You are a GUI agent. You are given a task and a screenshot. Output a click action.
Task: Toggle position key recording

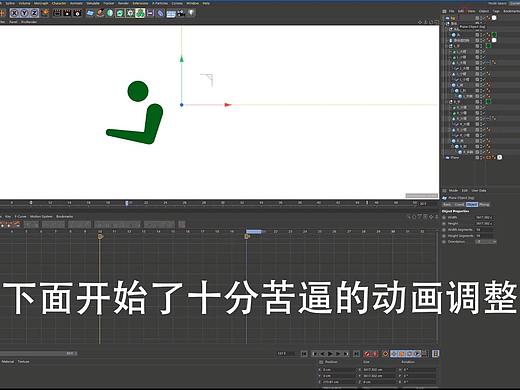point(394,354)
